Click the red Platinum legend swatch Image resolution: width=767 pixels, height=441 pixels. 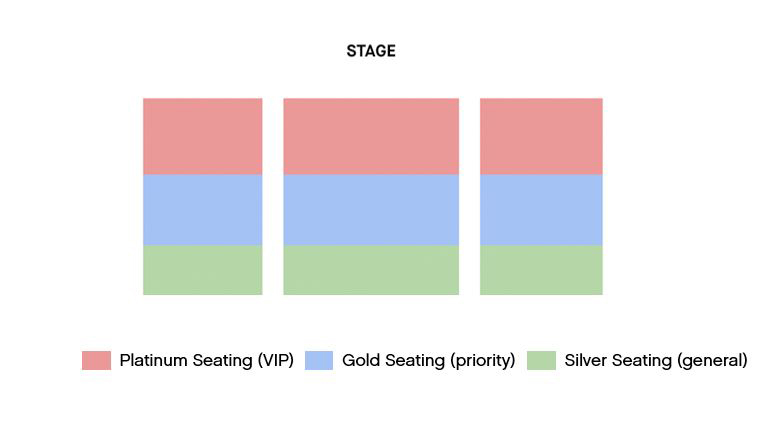96,360
